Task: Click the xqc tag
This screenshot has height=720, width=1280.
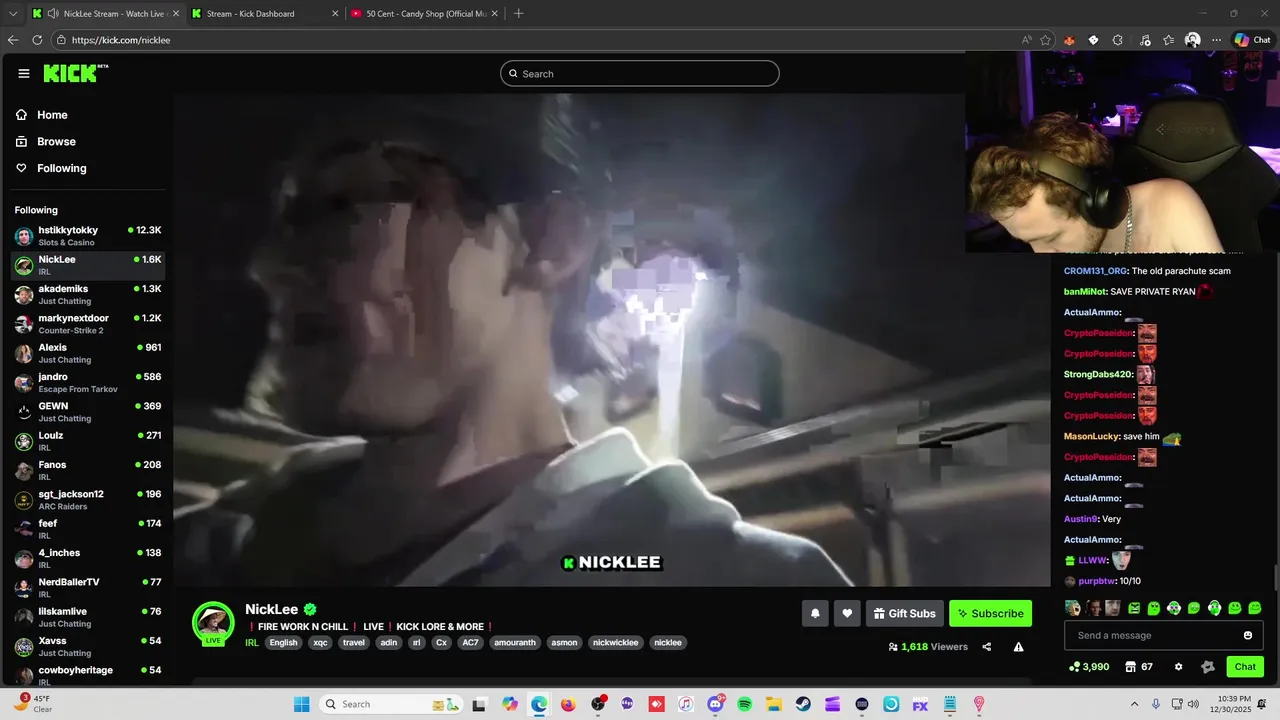Action: point(320,643)
